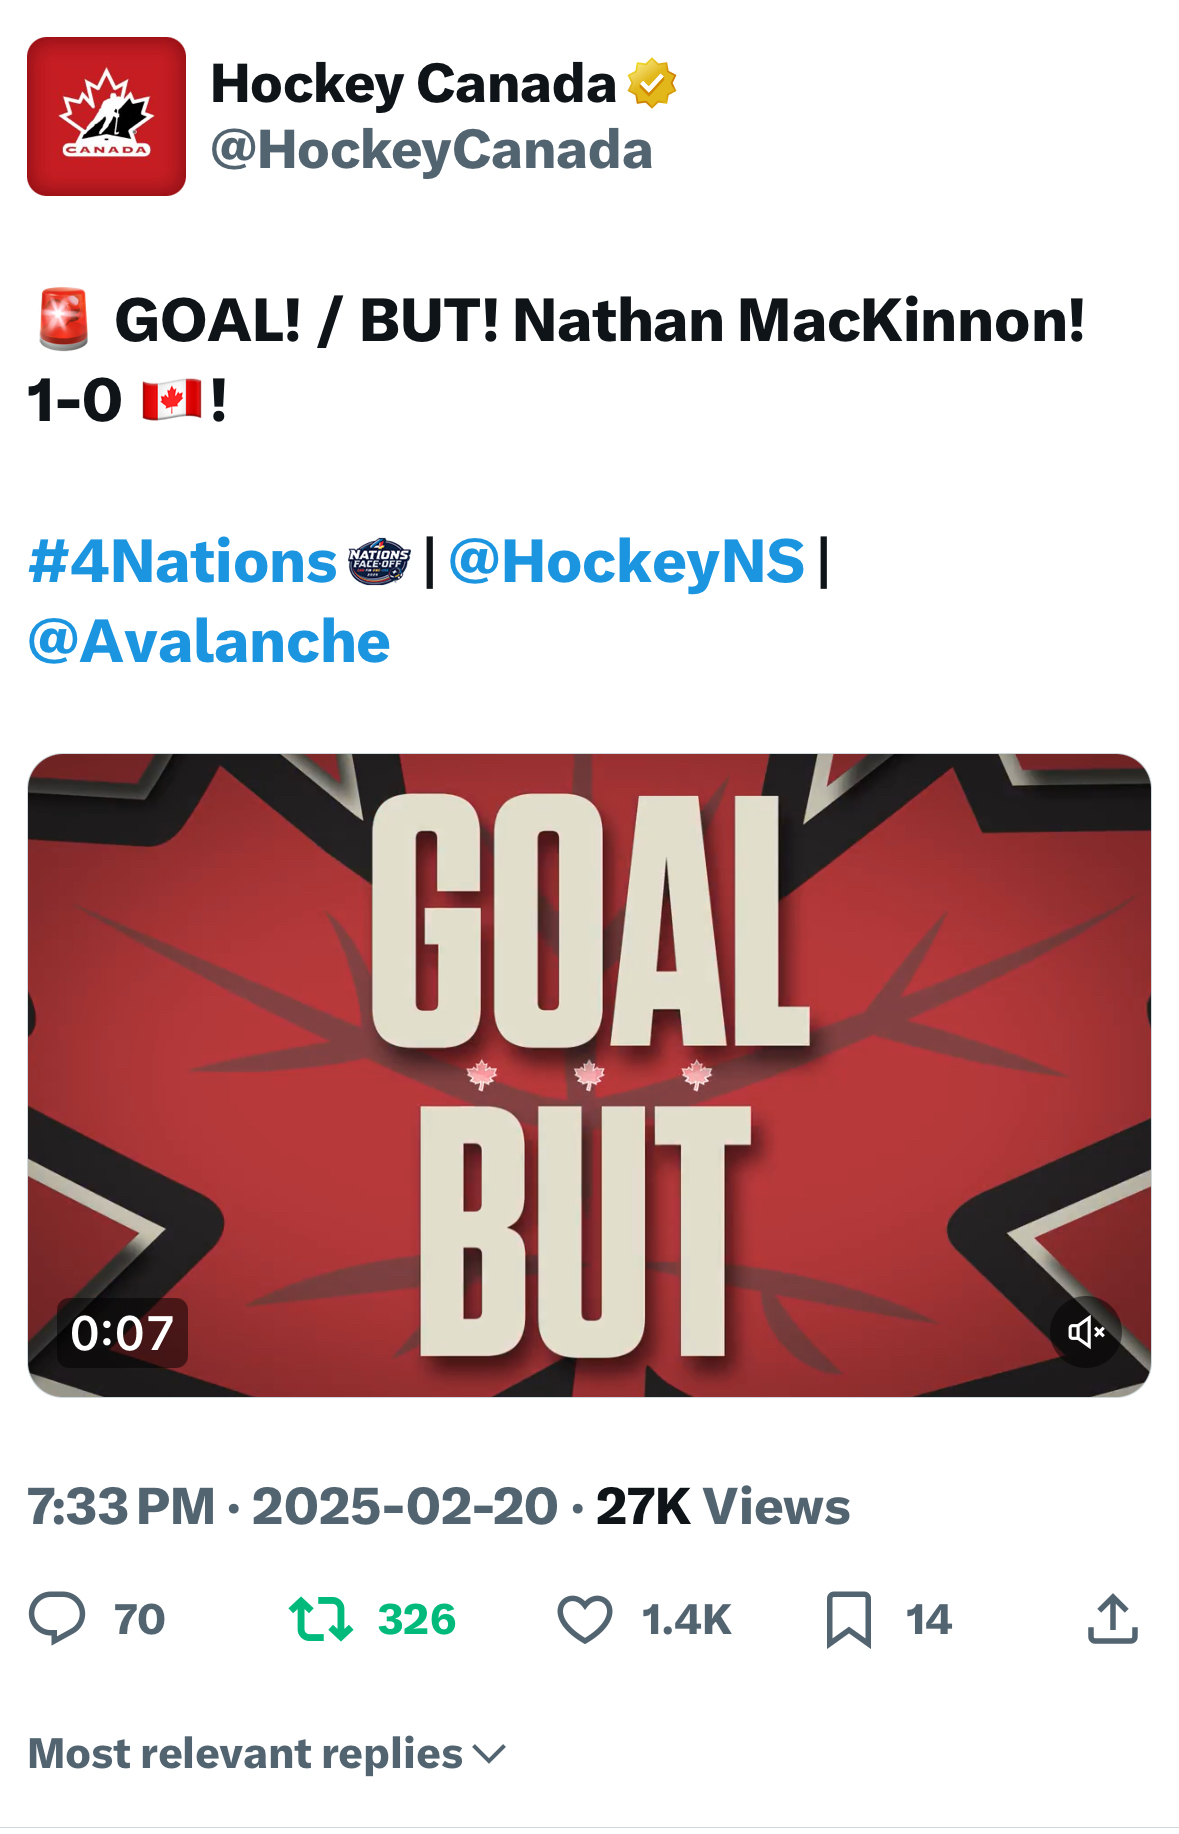
Task: Tap the share upload icon
Action: [1112, 1618]
